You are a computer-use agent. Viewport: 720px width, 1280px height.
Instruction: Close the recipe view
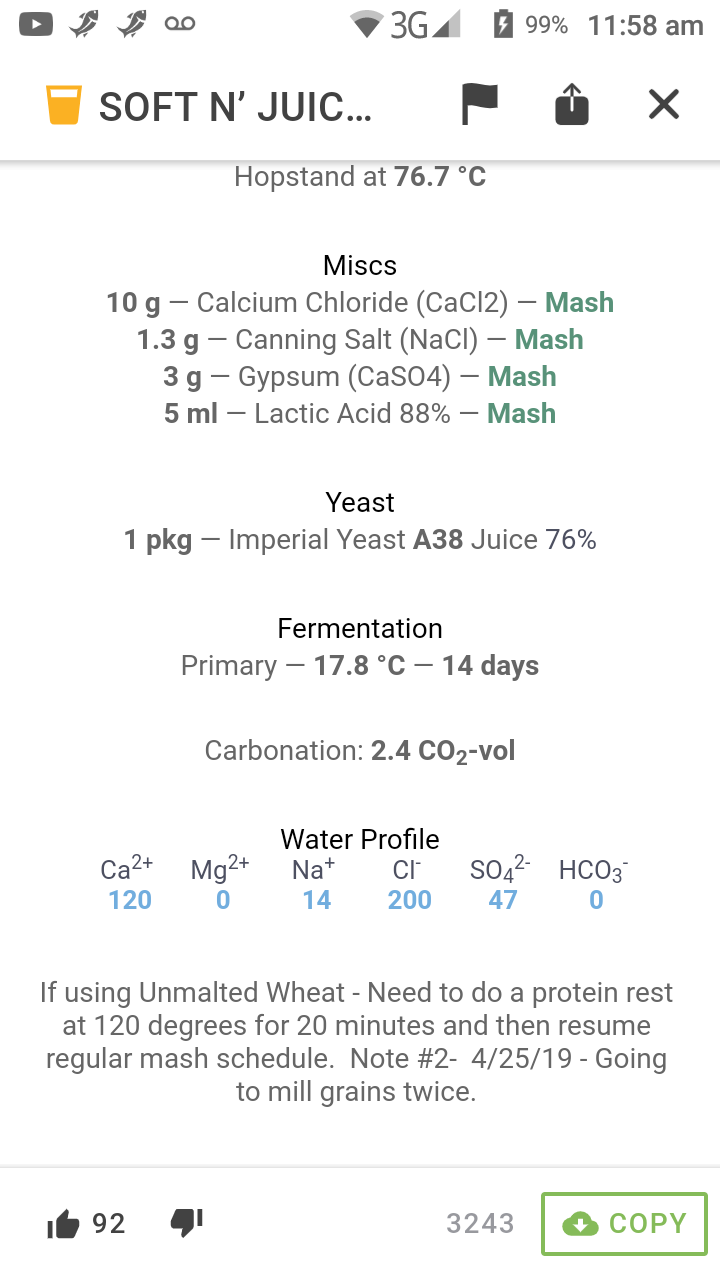(x=664, y=104)
